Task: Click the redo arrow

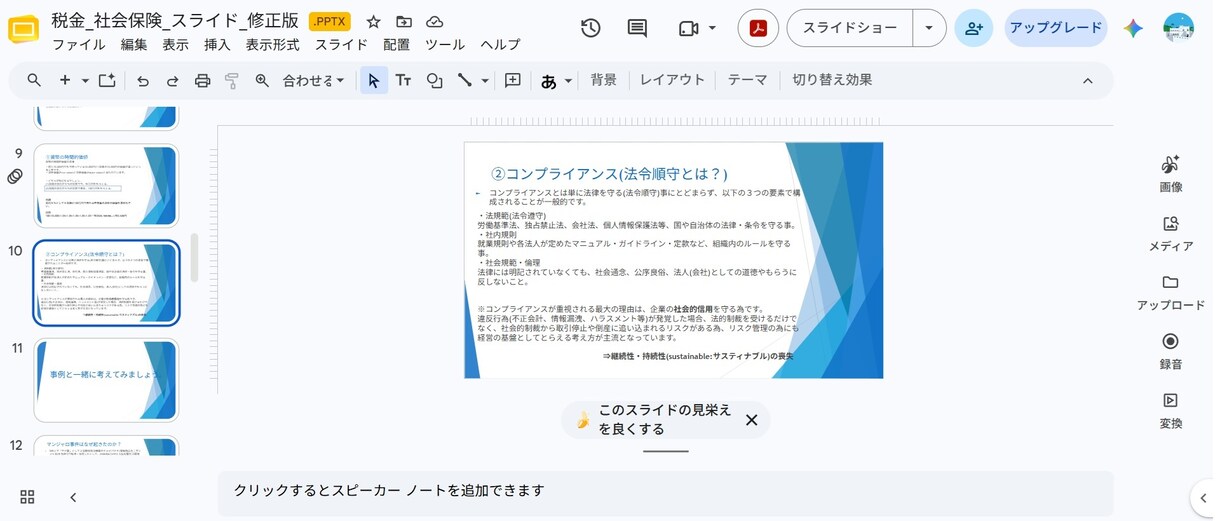Action: point(172,80)
